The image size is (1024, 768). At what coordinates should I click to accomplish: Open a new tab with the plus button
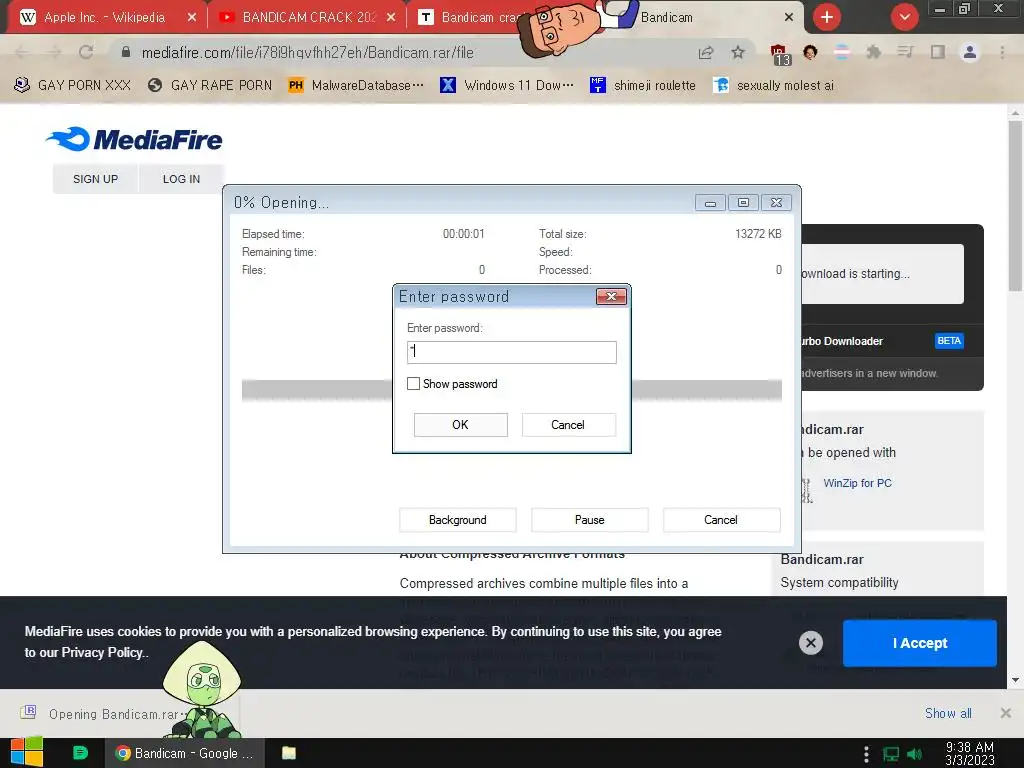pyautogui.click(x=827, y=17)
